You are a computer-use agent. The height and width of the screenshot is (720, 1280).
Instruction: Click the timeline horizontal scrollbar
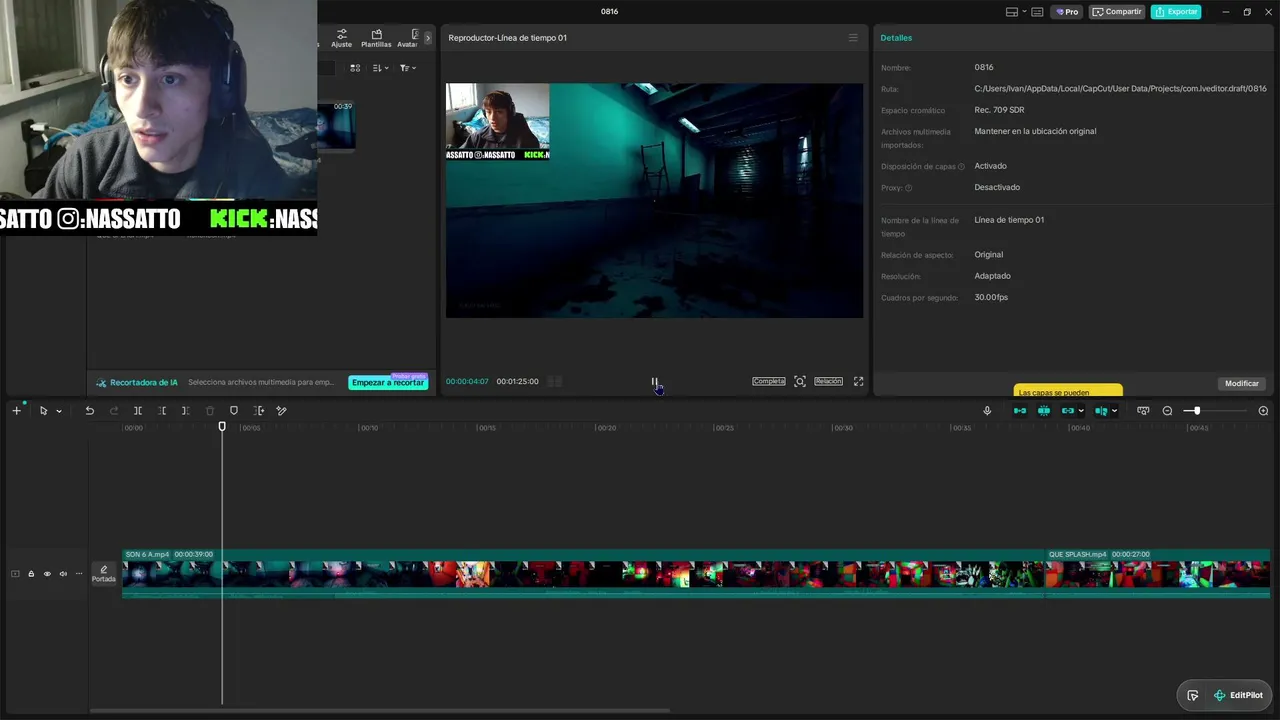tap(380, 711)
